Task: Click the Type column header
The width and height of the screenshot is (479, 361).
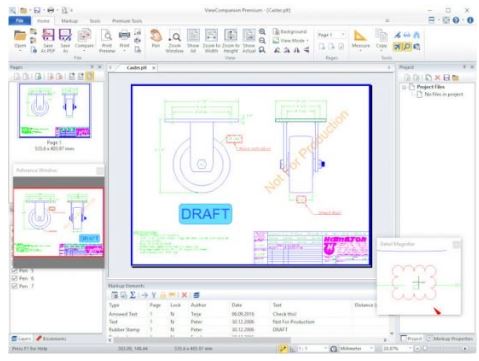Action: tap(114, 305)
